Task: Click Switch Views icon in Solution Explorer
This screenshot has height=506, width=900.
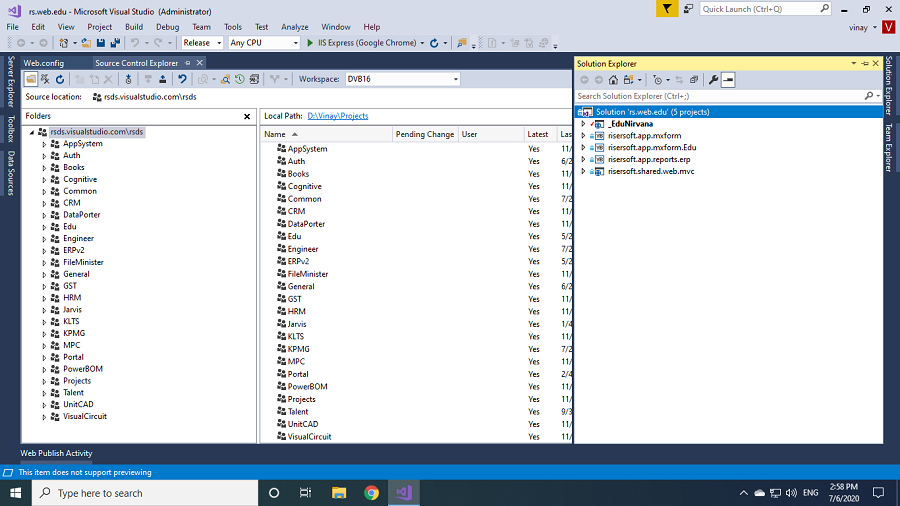Action: pyautogui.click(x=629, y=80)
